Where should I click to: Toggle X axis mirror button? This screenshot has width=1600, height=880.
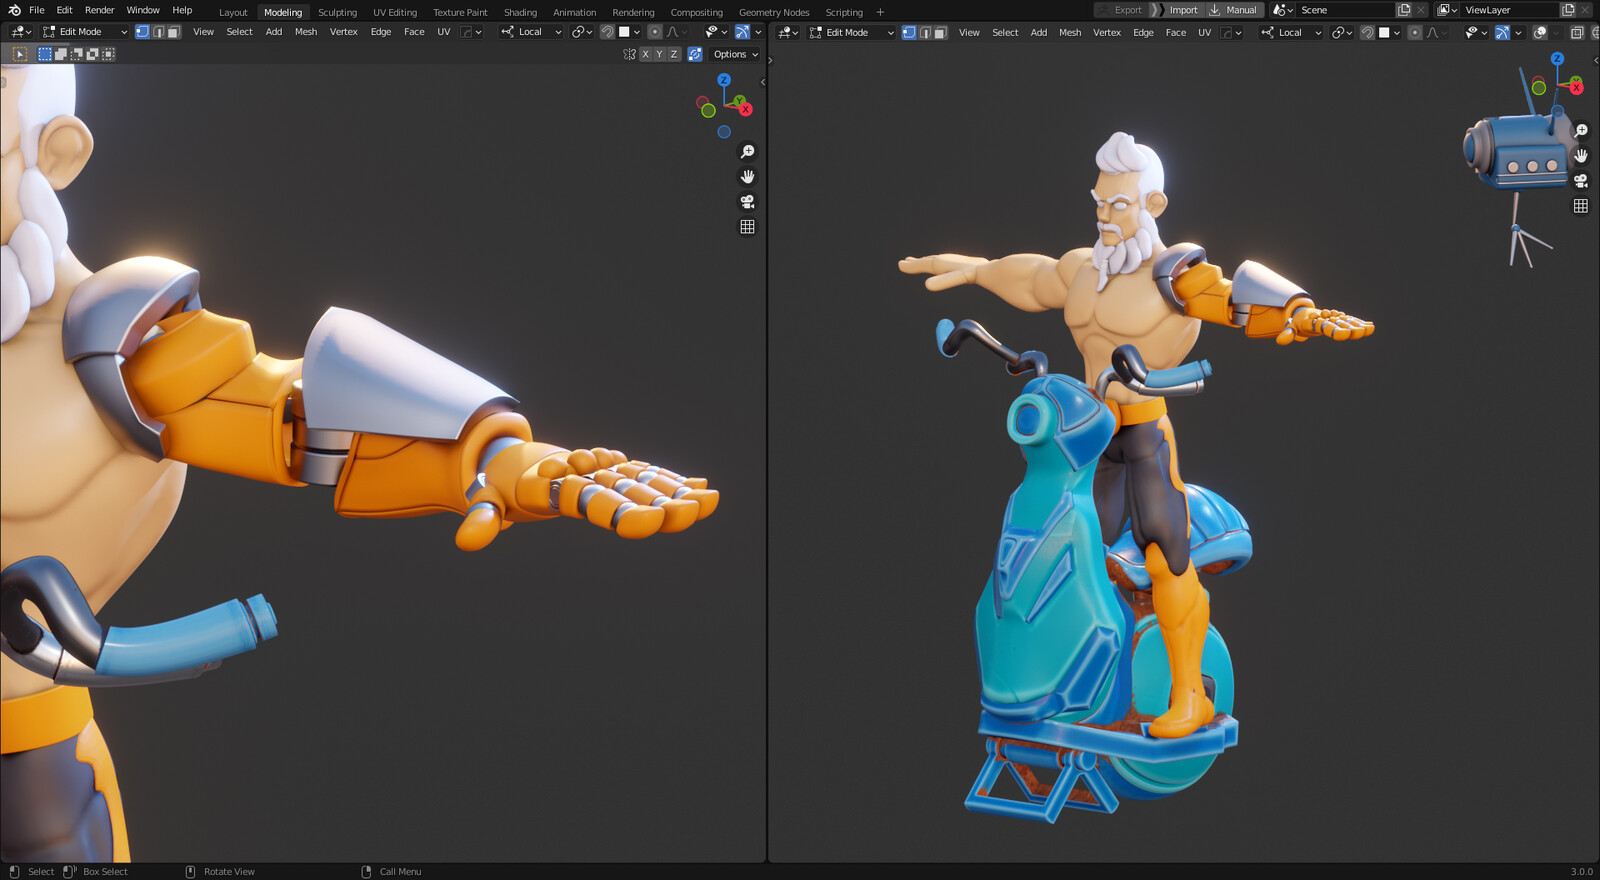click(645, 54)
